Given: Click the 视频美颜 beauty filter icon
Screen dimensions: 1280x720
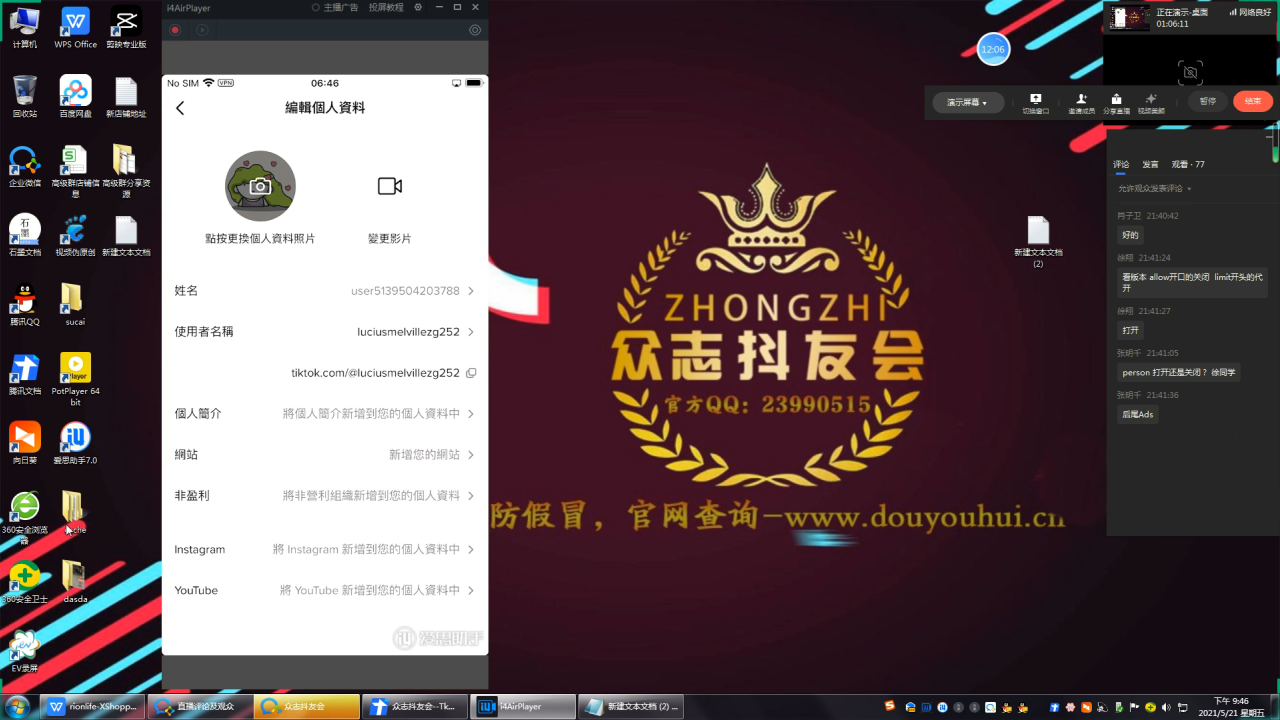Looking at the screenshot, I should pyautogui.click(x=1151, y=103).
